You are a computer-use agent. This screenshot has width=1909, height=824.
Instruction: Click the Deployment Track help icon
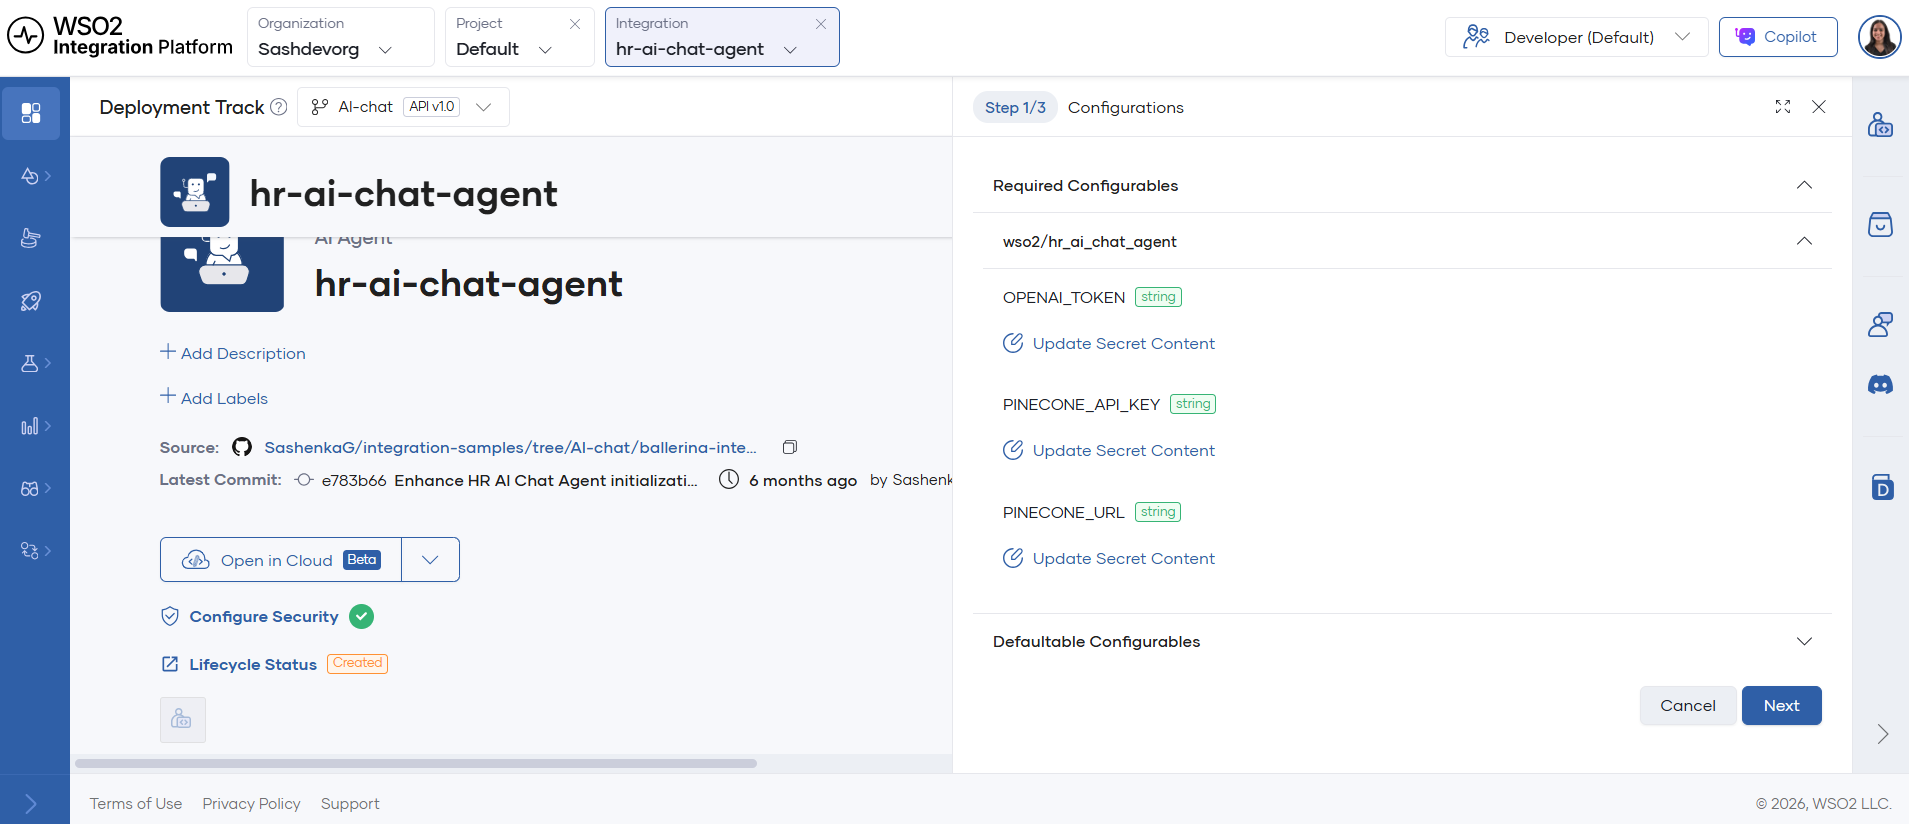coord(279,107)
